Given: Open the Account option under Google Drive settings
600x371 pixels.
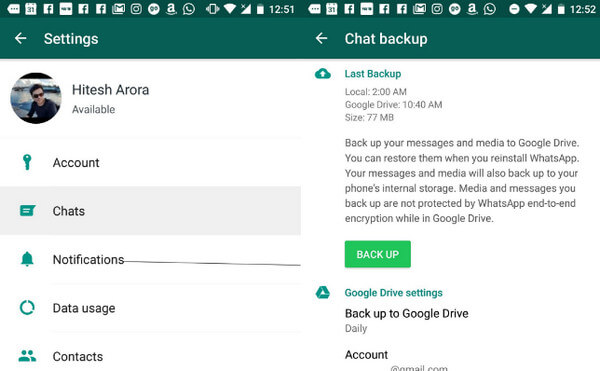Looking at the screenshot, I should coord(366,355).
